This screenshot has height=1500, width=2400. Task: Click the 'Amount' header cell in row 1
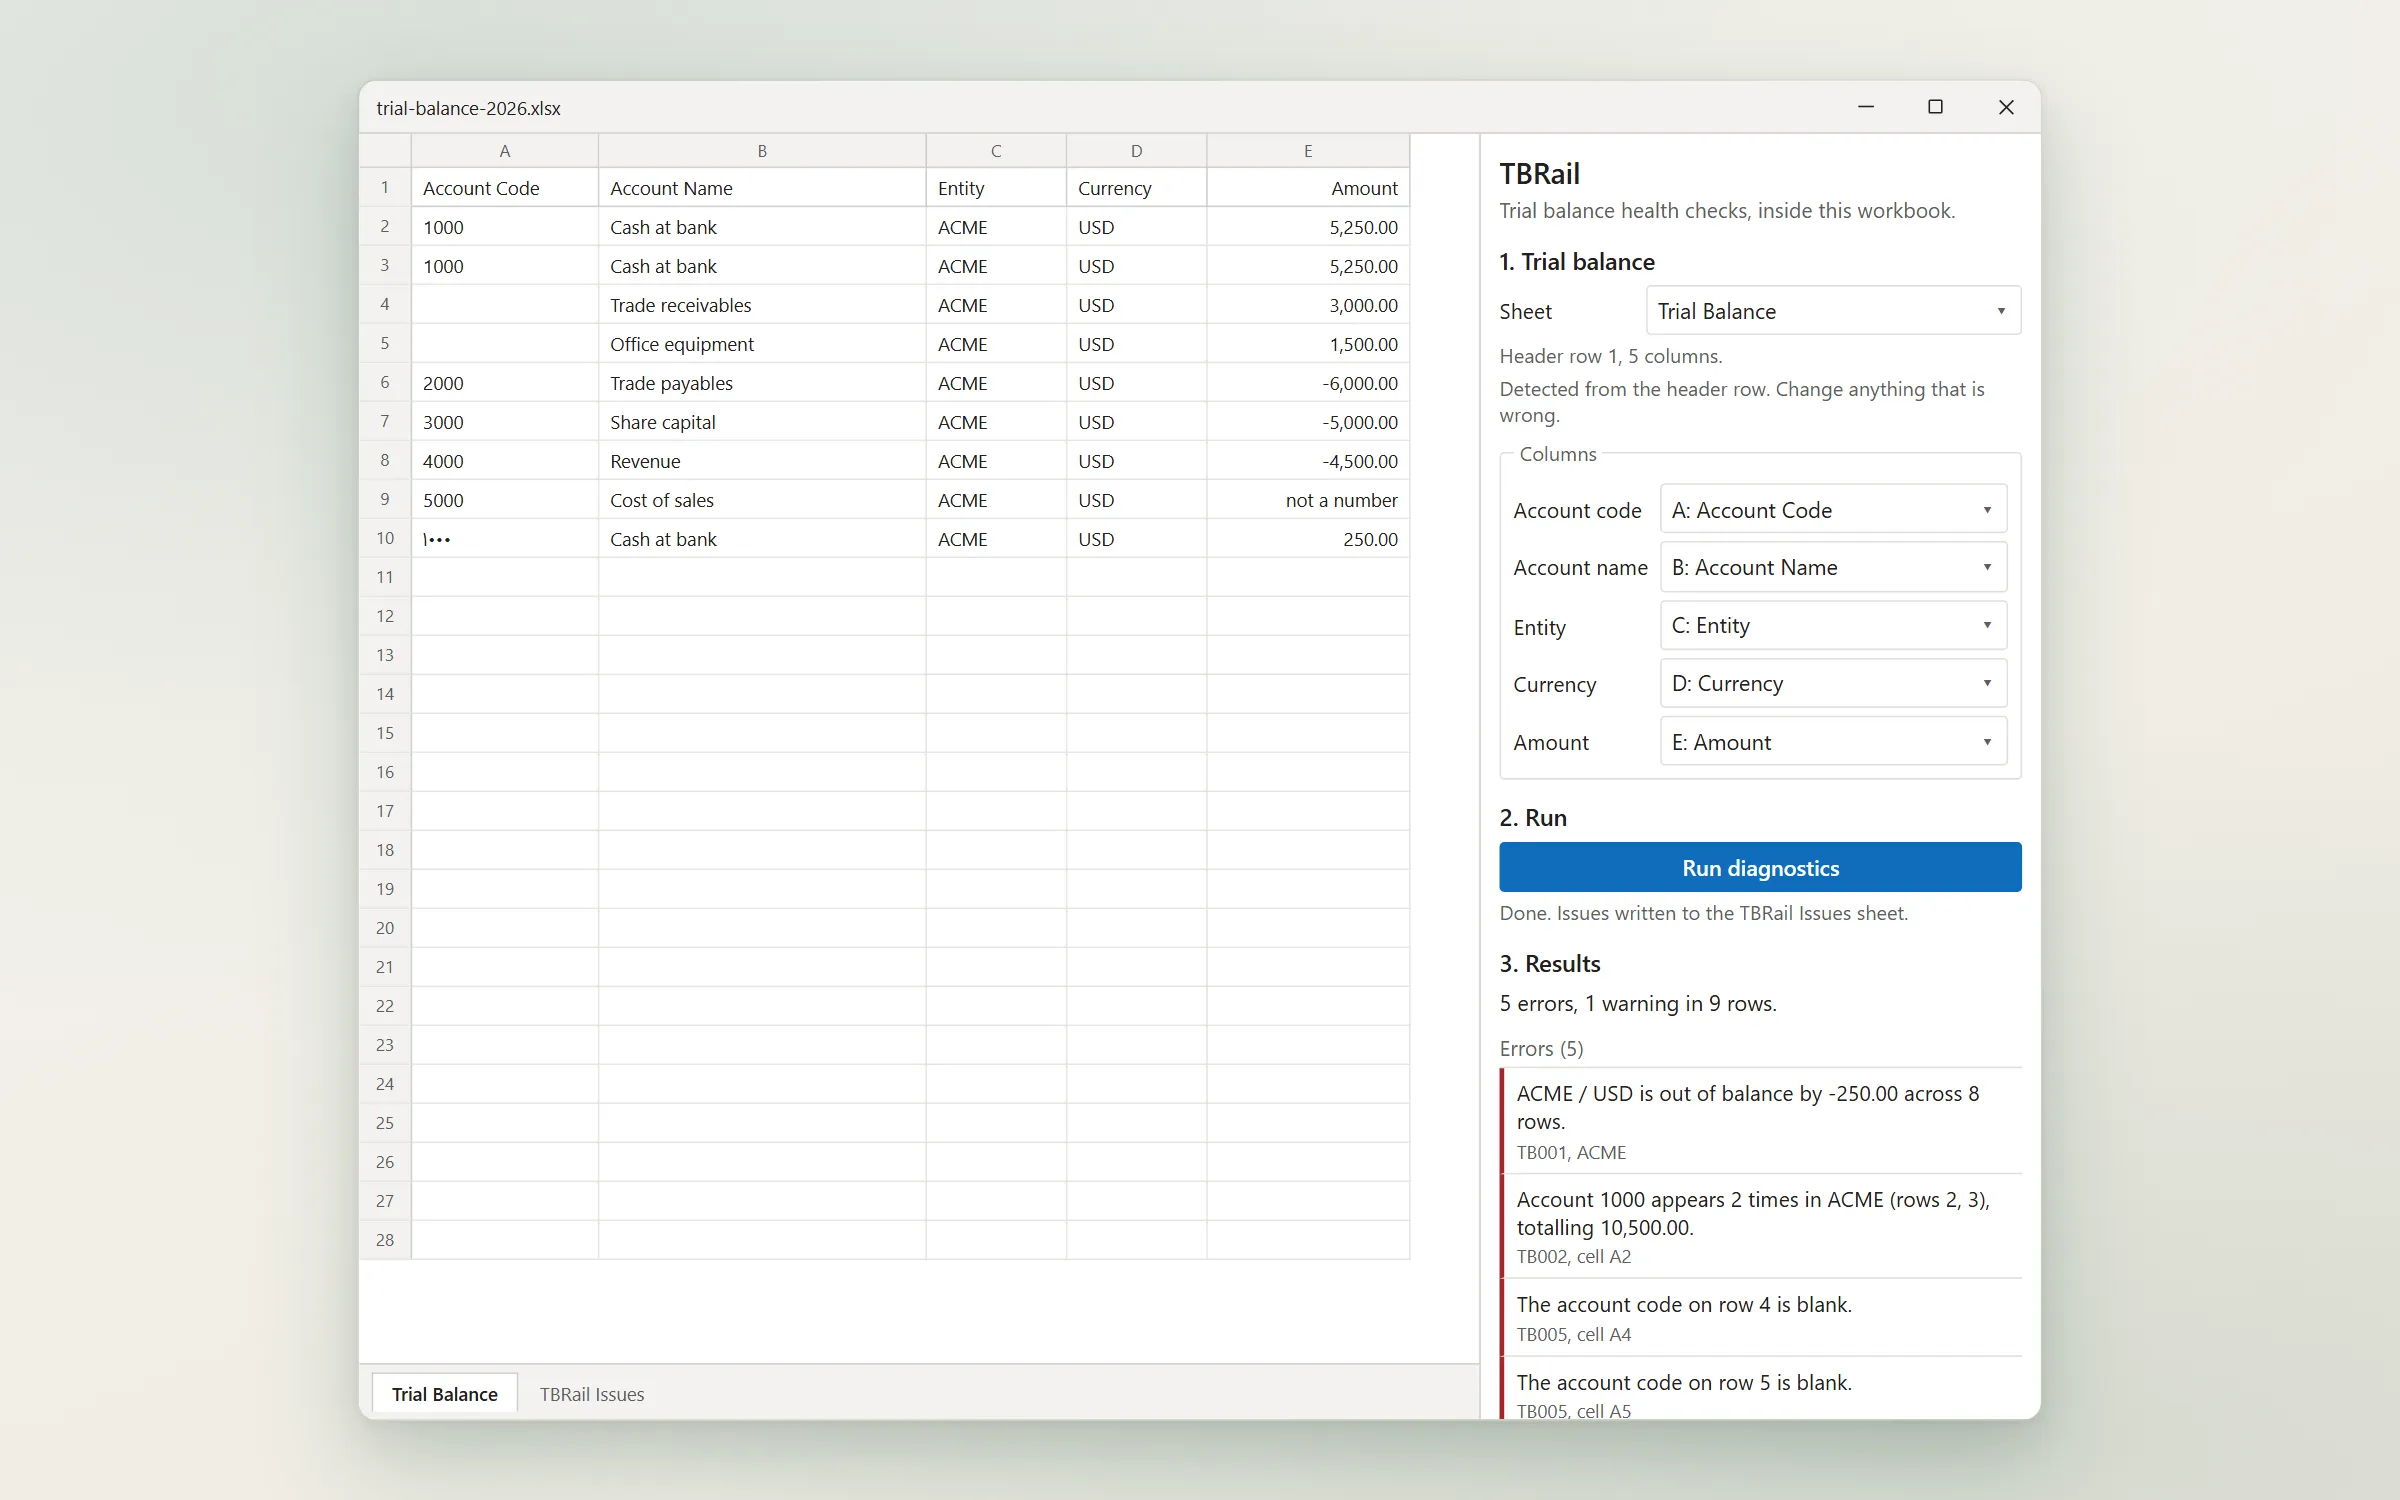(1308, 188)
